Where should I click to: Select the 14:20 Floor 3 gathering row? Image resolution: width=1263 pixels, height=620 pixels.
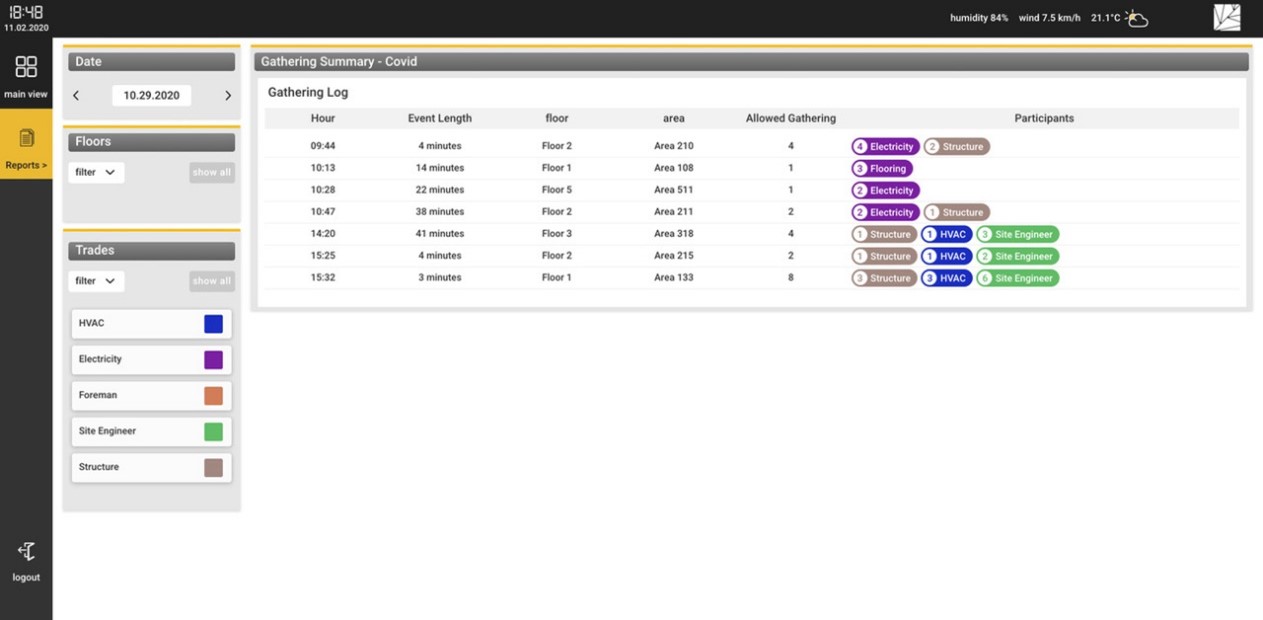click(x=557, y=234)
